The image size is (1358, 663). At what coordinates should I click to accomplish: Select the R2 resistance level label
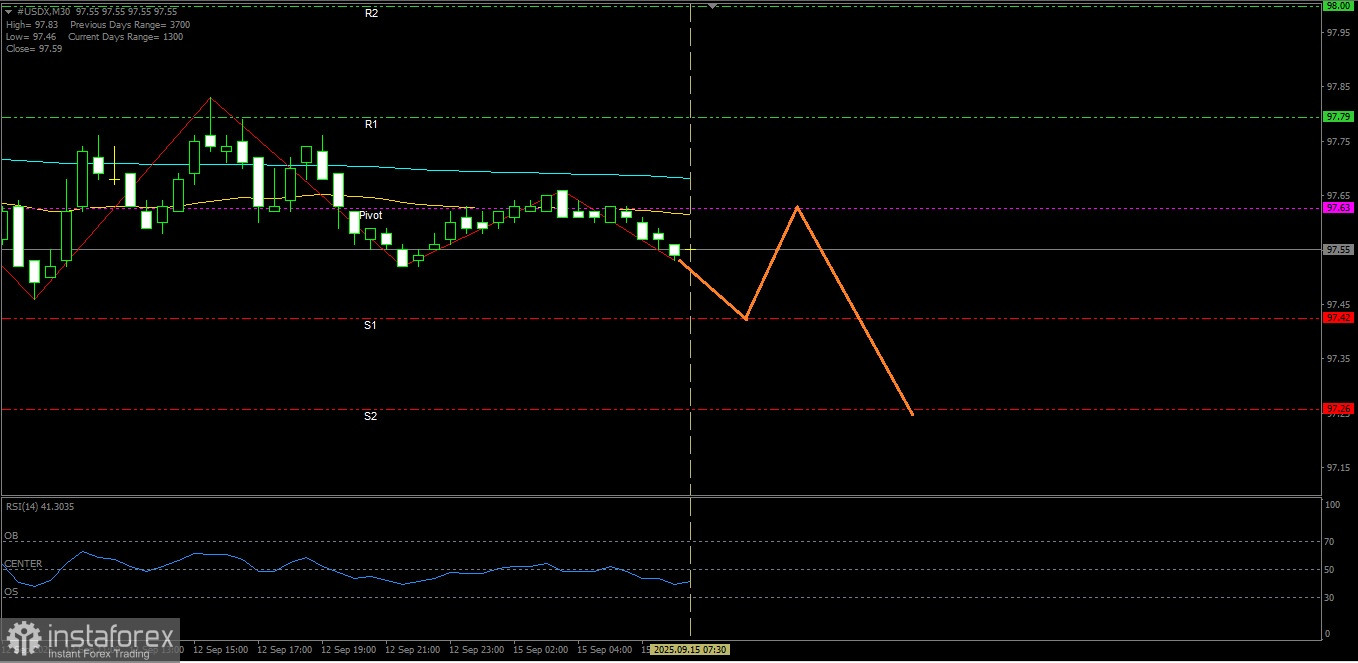[x=371, y=13]
